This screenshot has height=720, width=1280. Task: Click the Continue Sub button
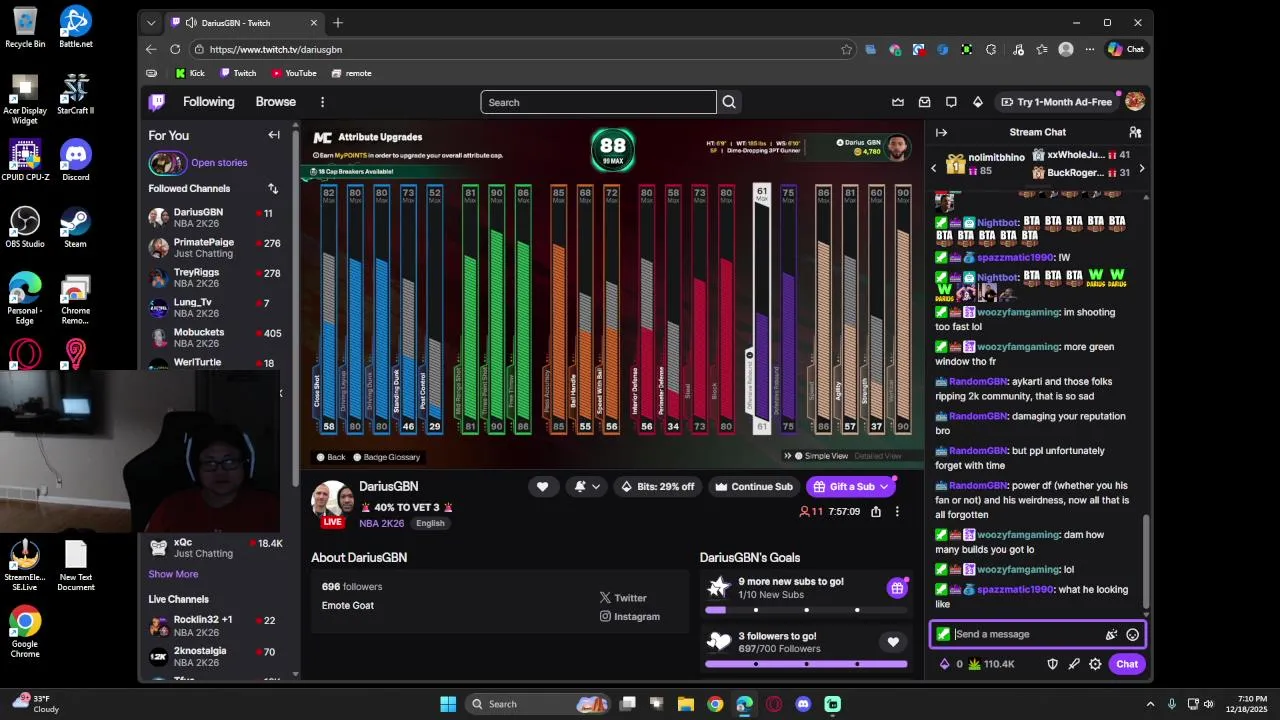(x=753, y=487)
